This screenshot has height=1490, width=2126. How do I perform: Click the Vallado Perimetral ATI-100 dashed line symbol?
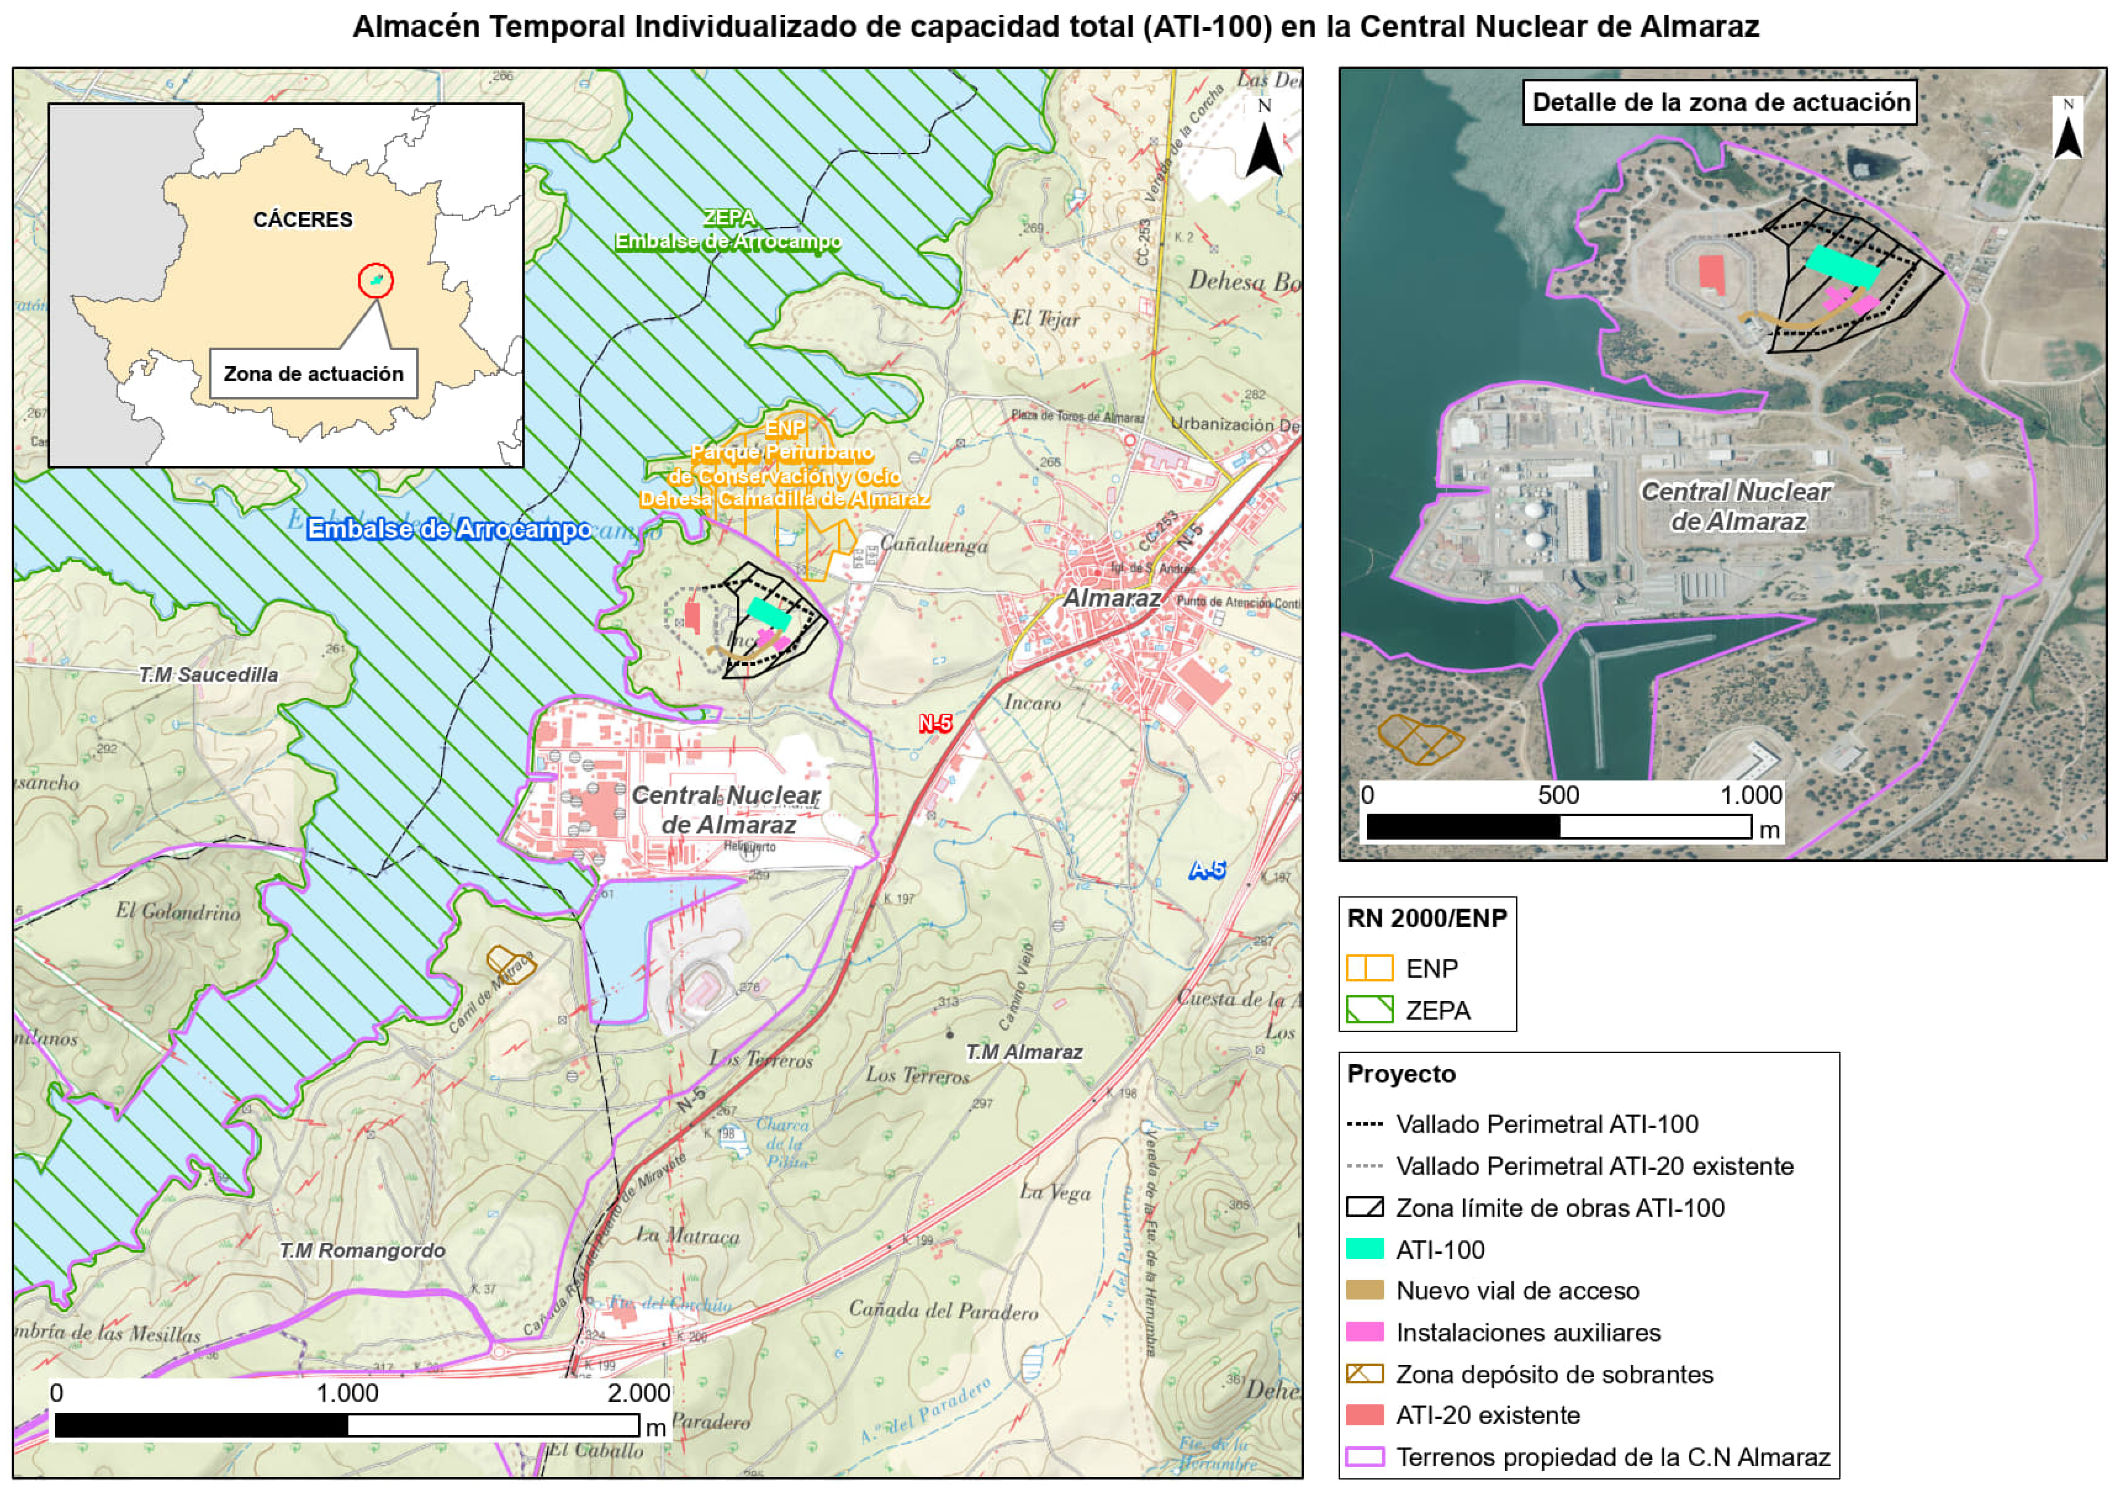pyautogui.click(x=1364, y=1124)
